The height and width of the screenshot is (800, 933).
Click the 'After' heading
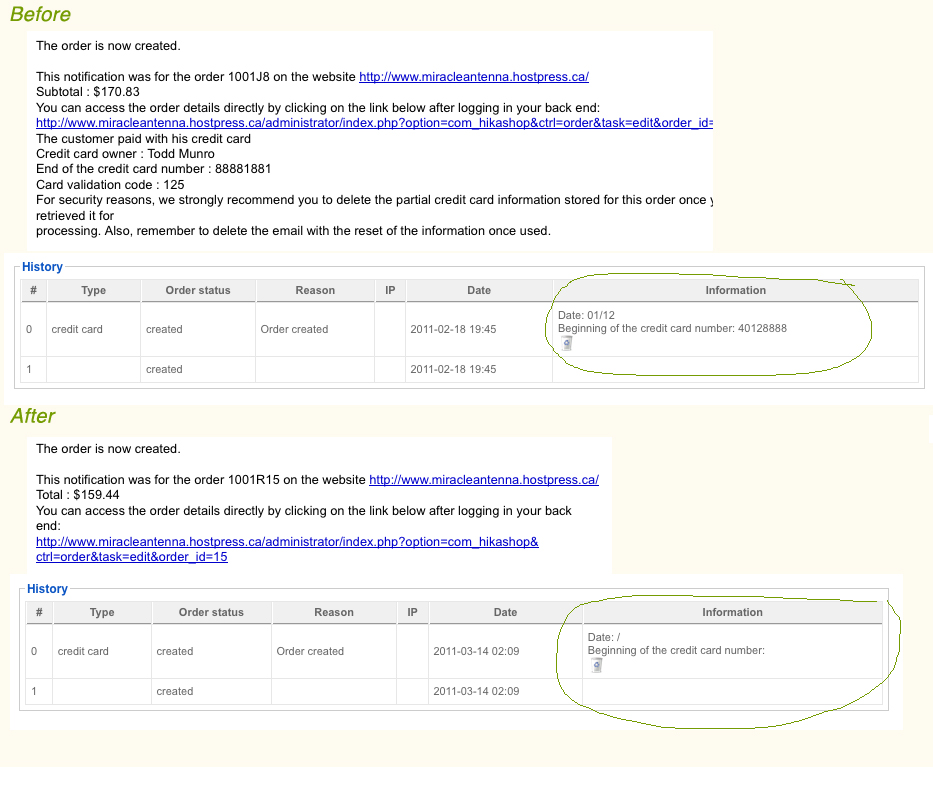pos(33,416)
